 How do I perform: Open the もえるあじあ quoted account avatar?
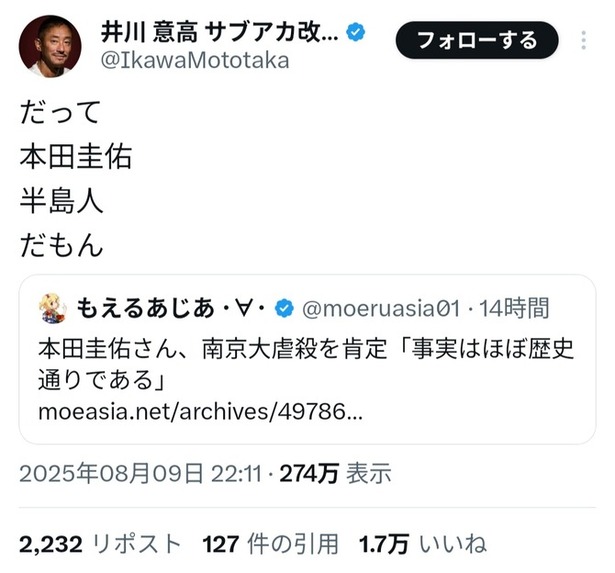coord(53,308)
